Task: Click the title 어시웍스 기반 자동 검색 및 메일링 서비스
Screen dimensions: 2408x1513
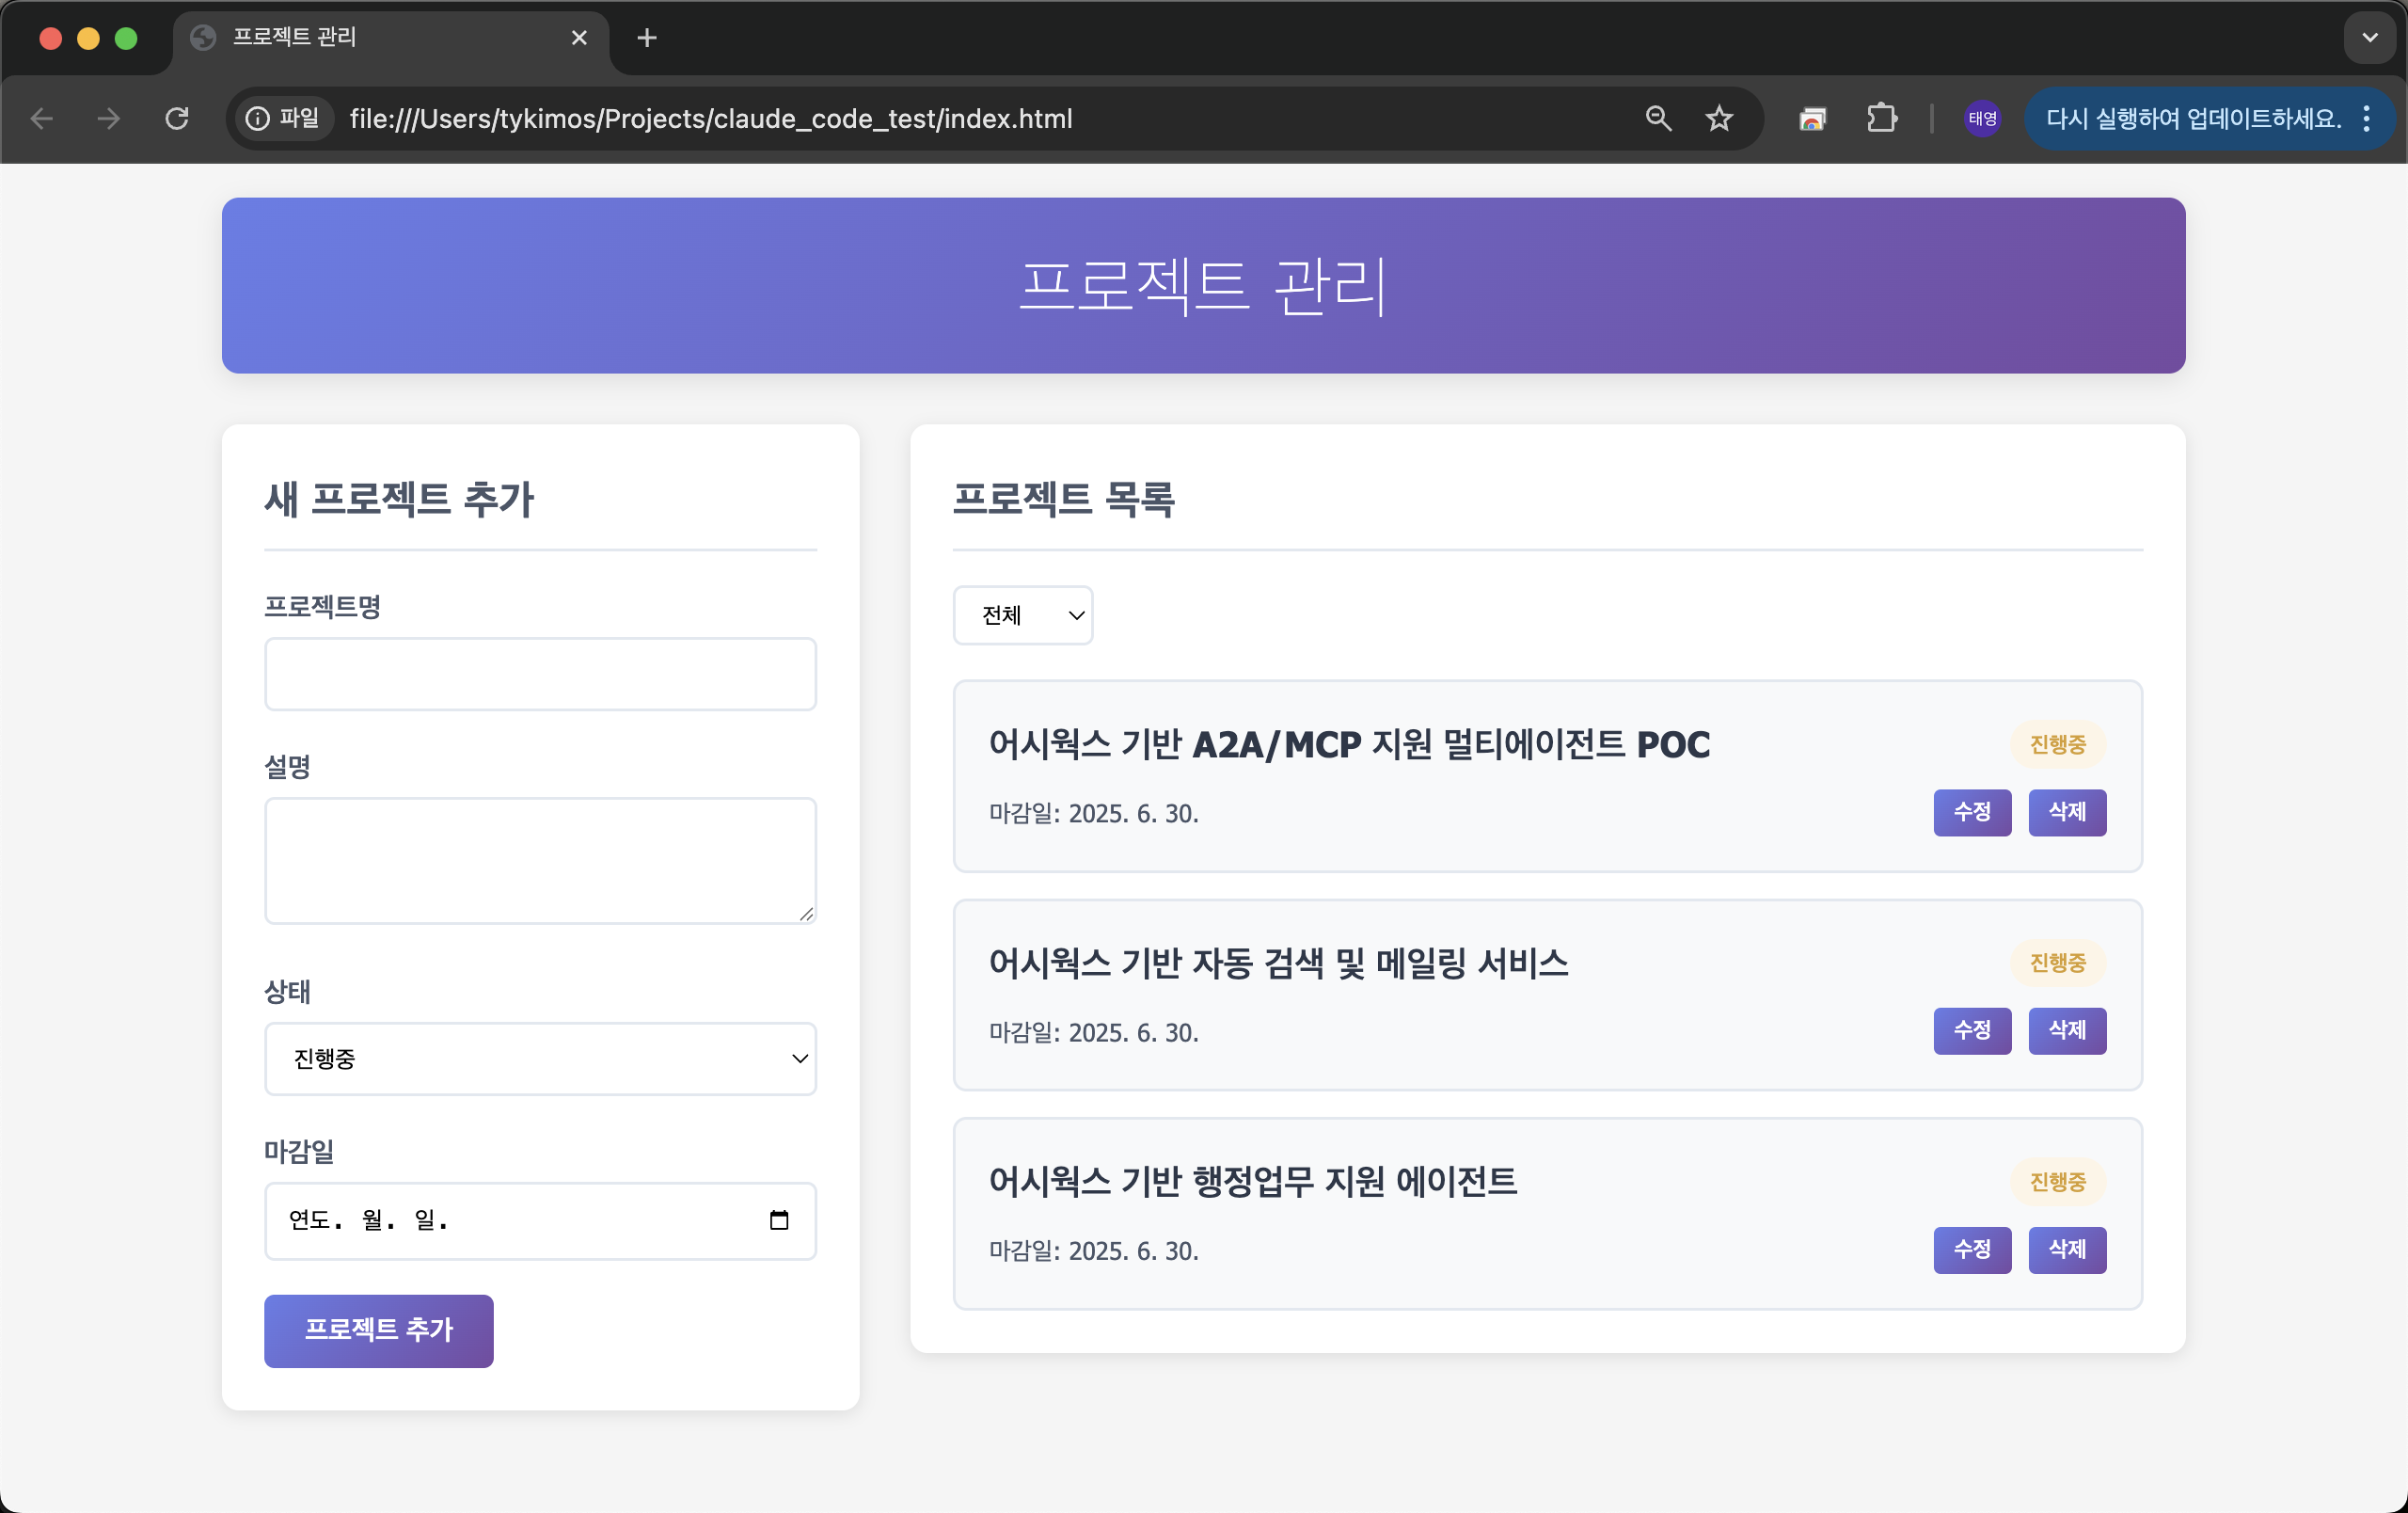Action: 1278,963
